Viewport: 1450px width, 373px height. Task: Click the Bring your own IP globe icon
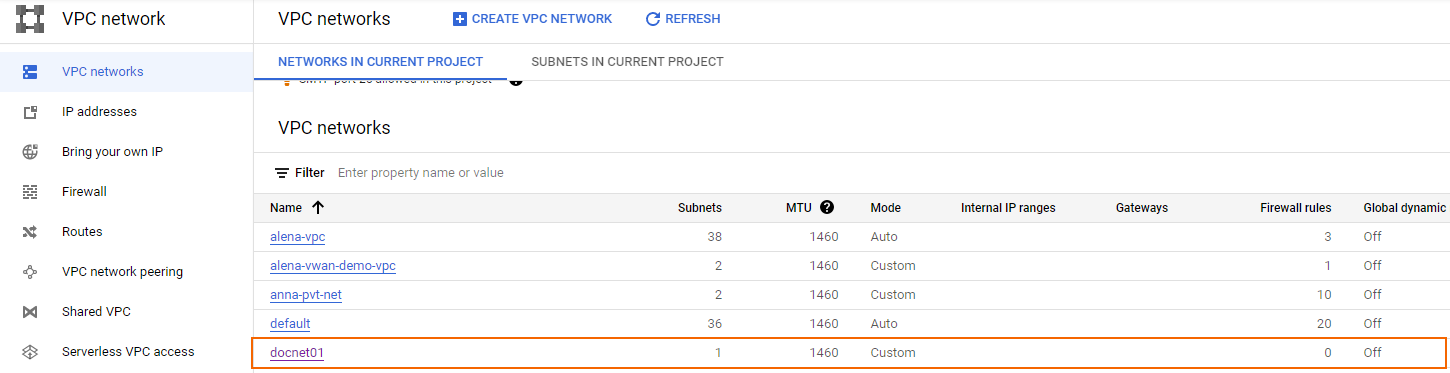tap(30, 152)
